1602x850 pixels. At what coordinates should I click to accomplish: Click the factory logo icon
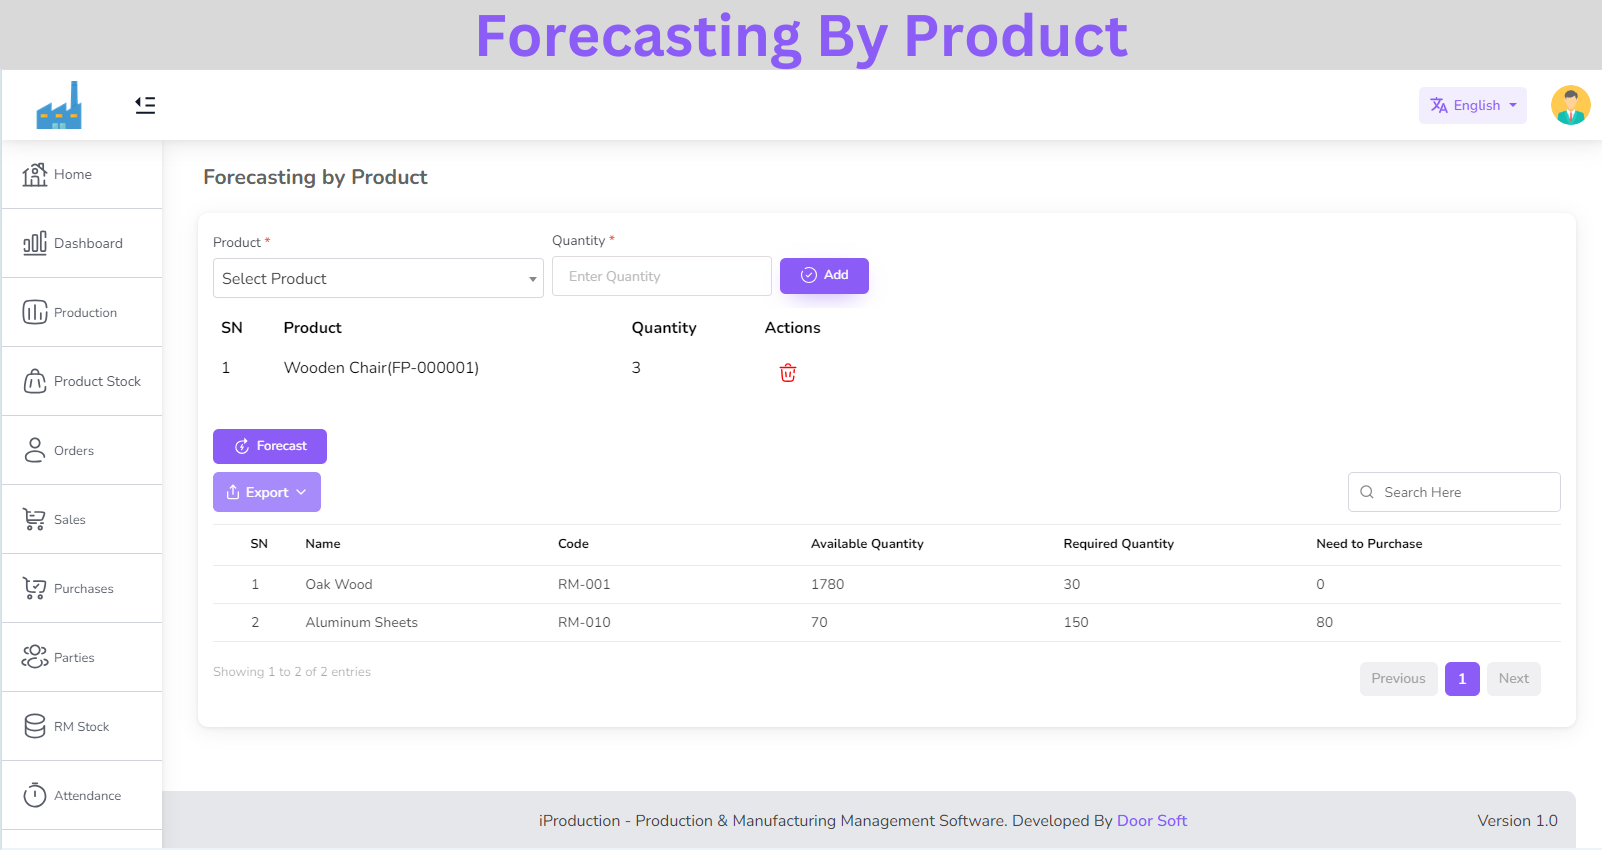point(59,105)
